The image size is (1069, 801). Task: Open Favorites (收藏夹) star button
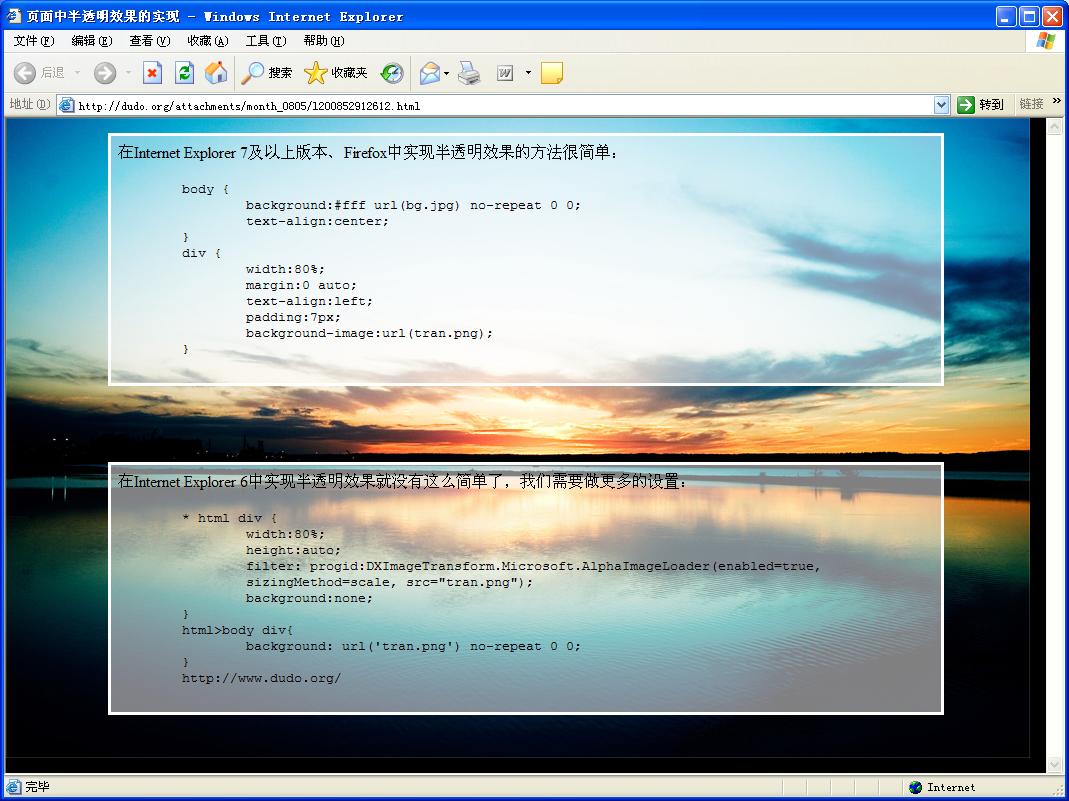point(335,73)
